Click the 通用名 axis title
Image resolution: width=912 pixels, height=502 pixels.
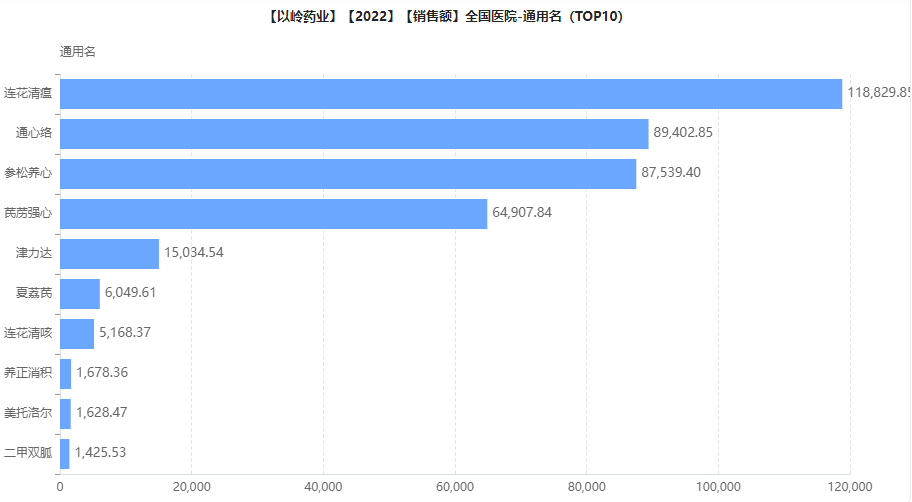click(x=77, y=52)
